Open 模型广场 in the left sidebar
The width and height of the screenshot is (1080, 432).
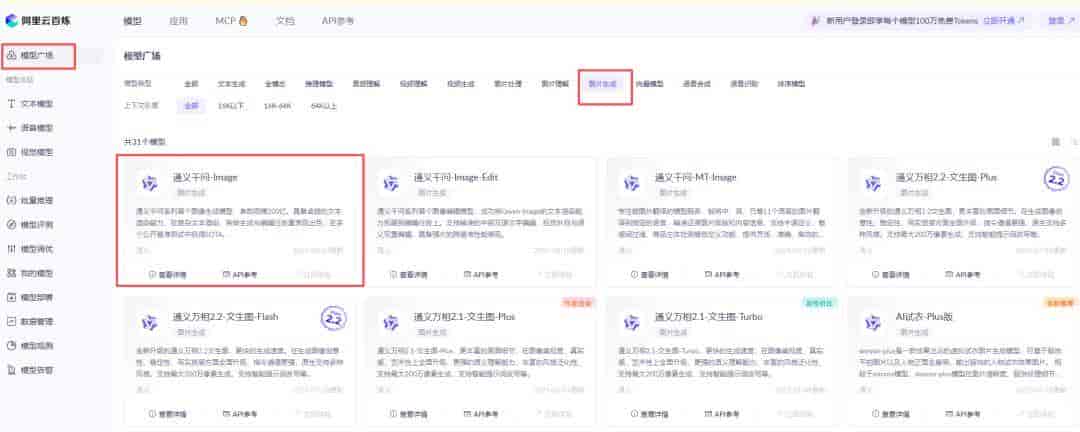pyautogui.click(x=37, y=55)
